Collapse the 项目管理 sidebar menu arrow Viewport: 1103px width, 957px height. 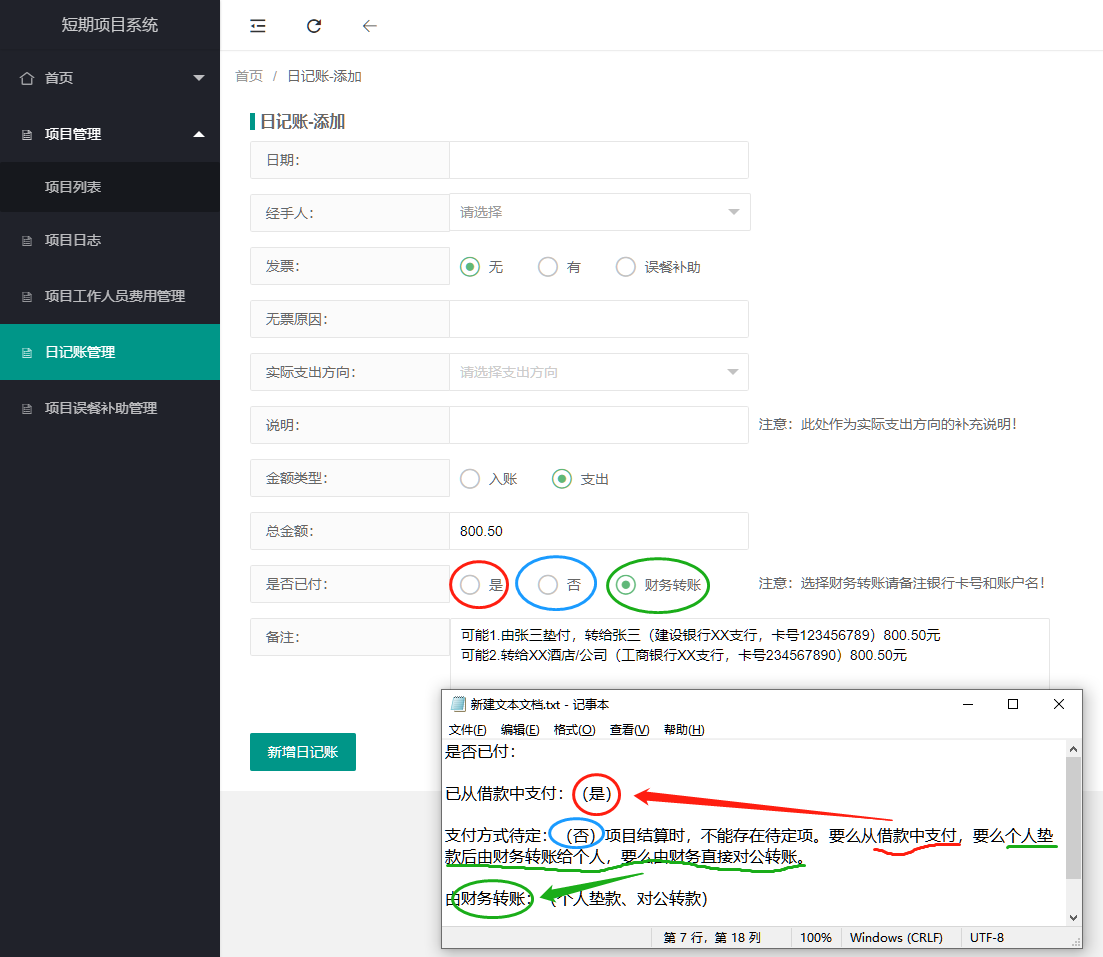[199, 134]
